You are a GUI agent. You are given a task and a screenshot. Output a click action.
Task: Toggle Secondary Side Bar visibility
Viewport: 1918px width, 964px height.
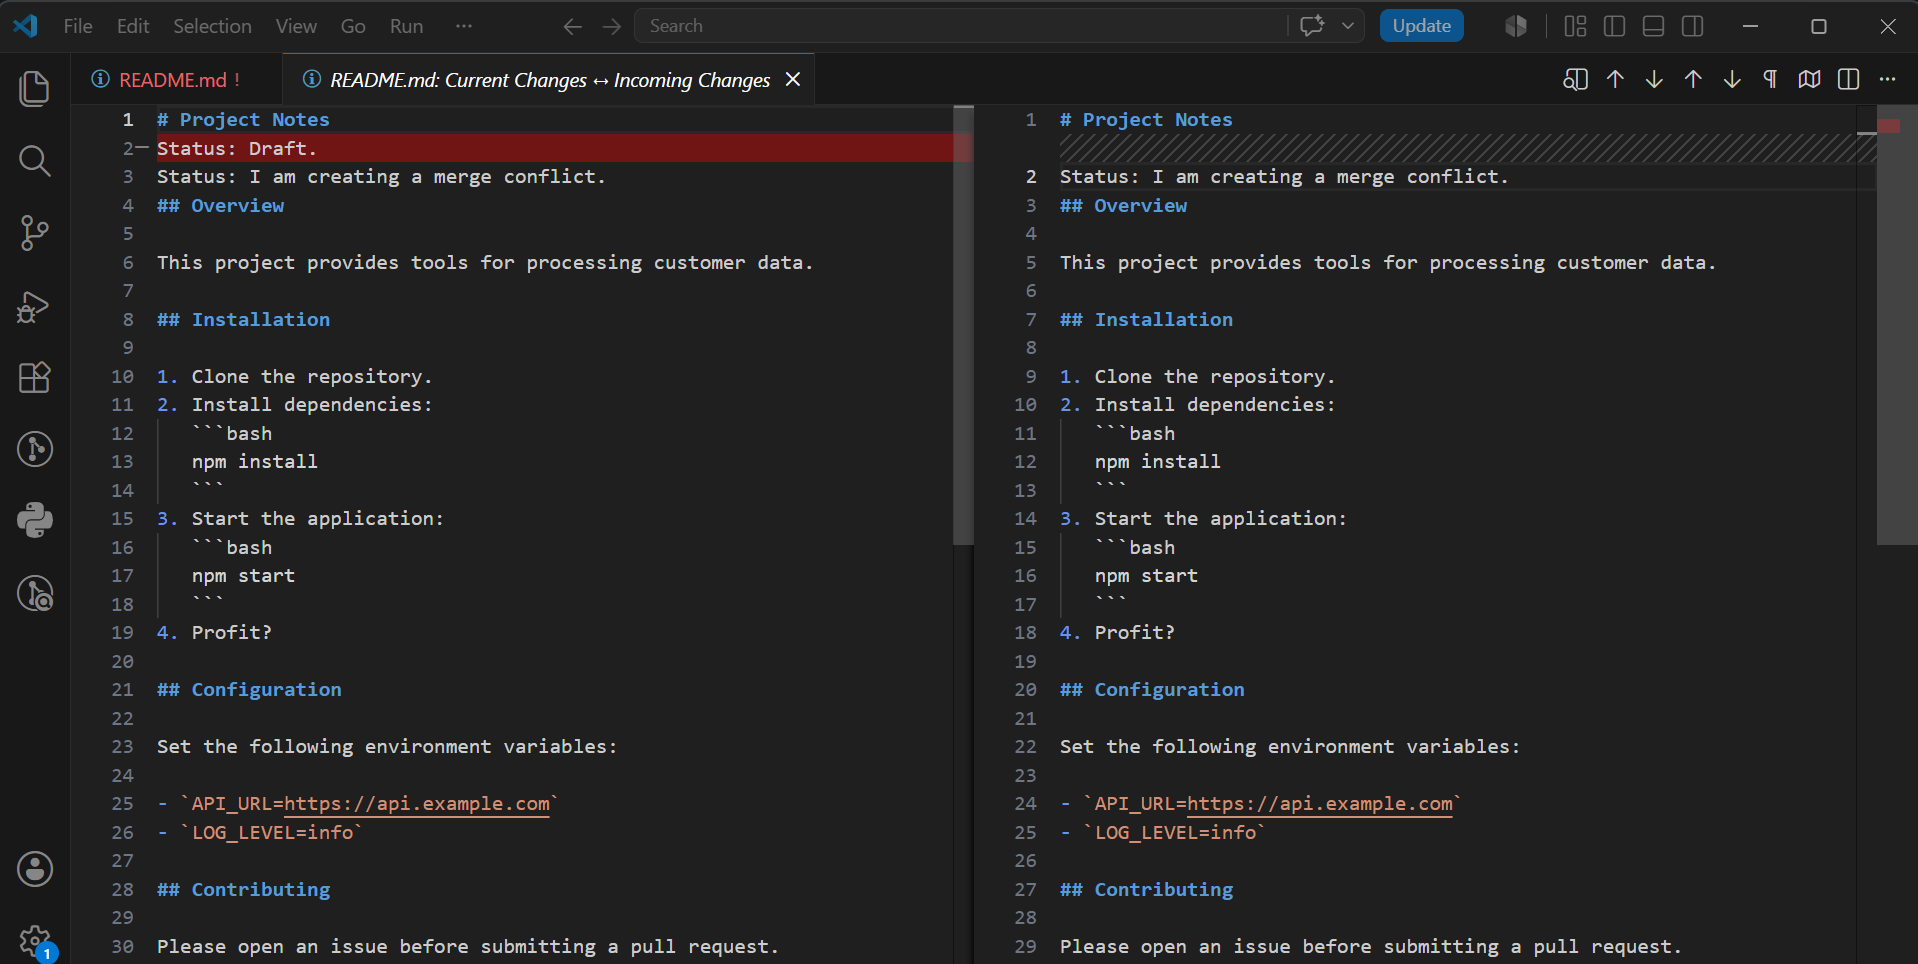point(1692,26)
